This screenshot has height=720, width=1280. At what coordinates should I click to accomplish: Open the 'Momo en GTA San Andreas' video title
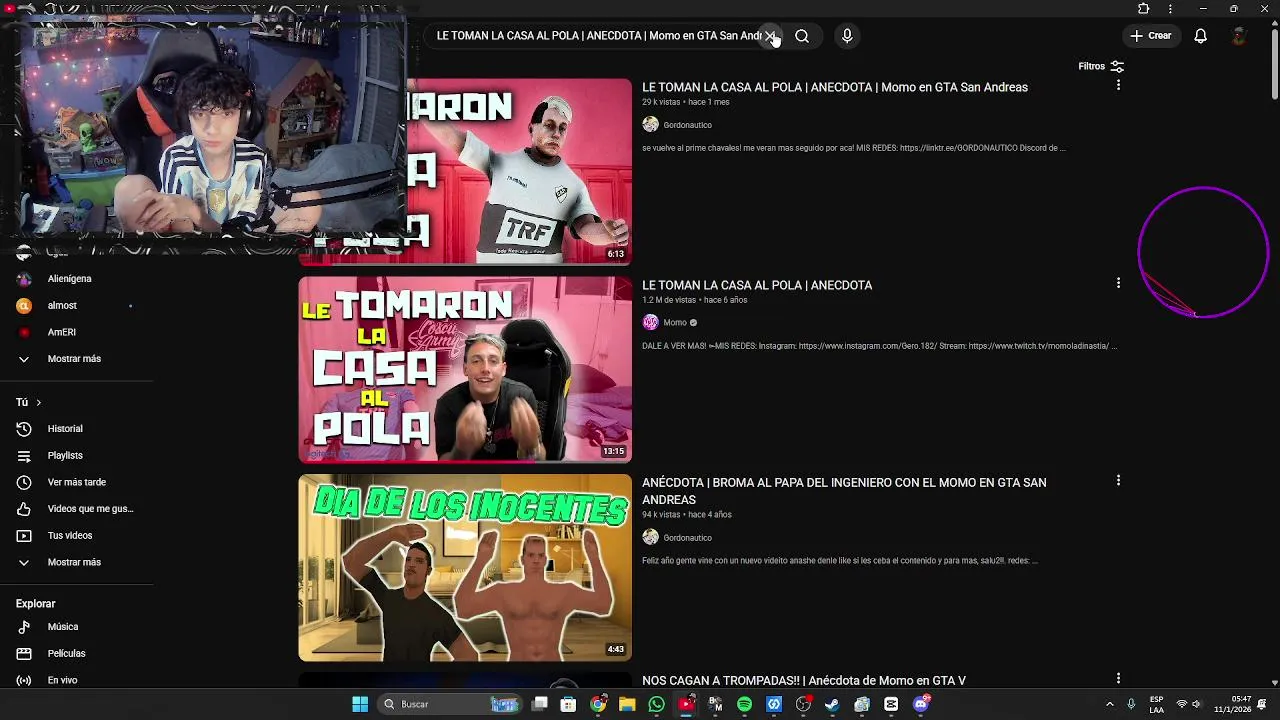pos(835,87)
